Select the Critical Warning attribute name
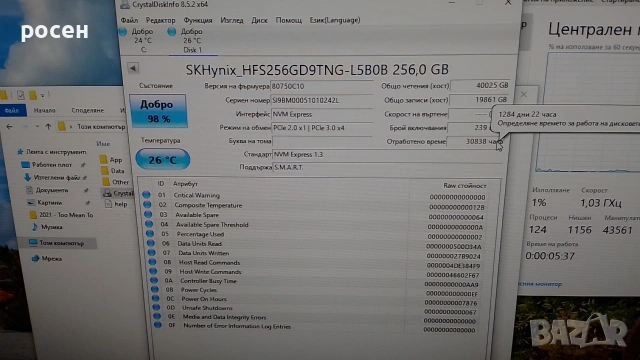Image resolution: width=640 pixels, height=360 pixels. point(197,195)
